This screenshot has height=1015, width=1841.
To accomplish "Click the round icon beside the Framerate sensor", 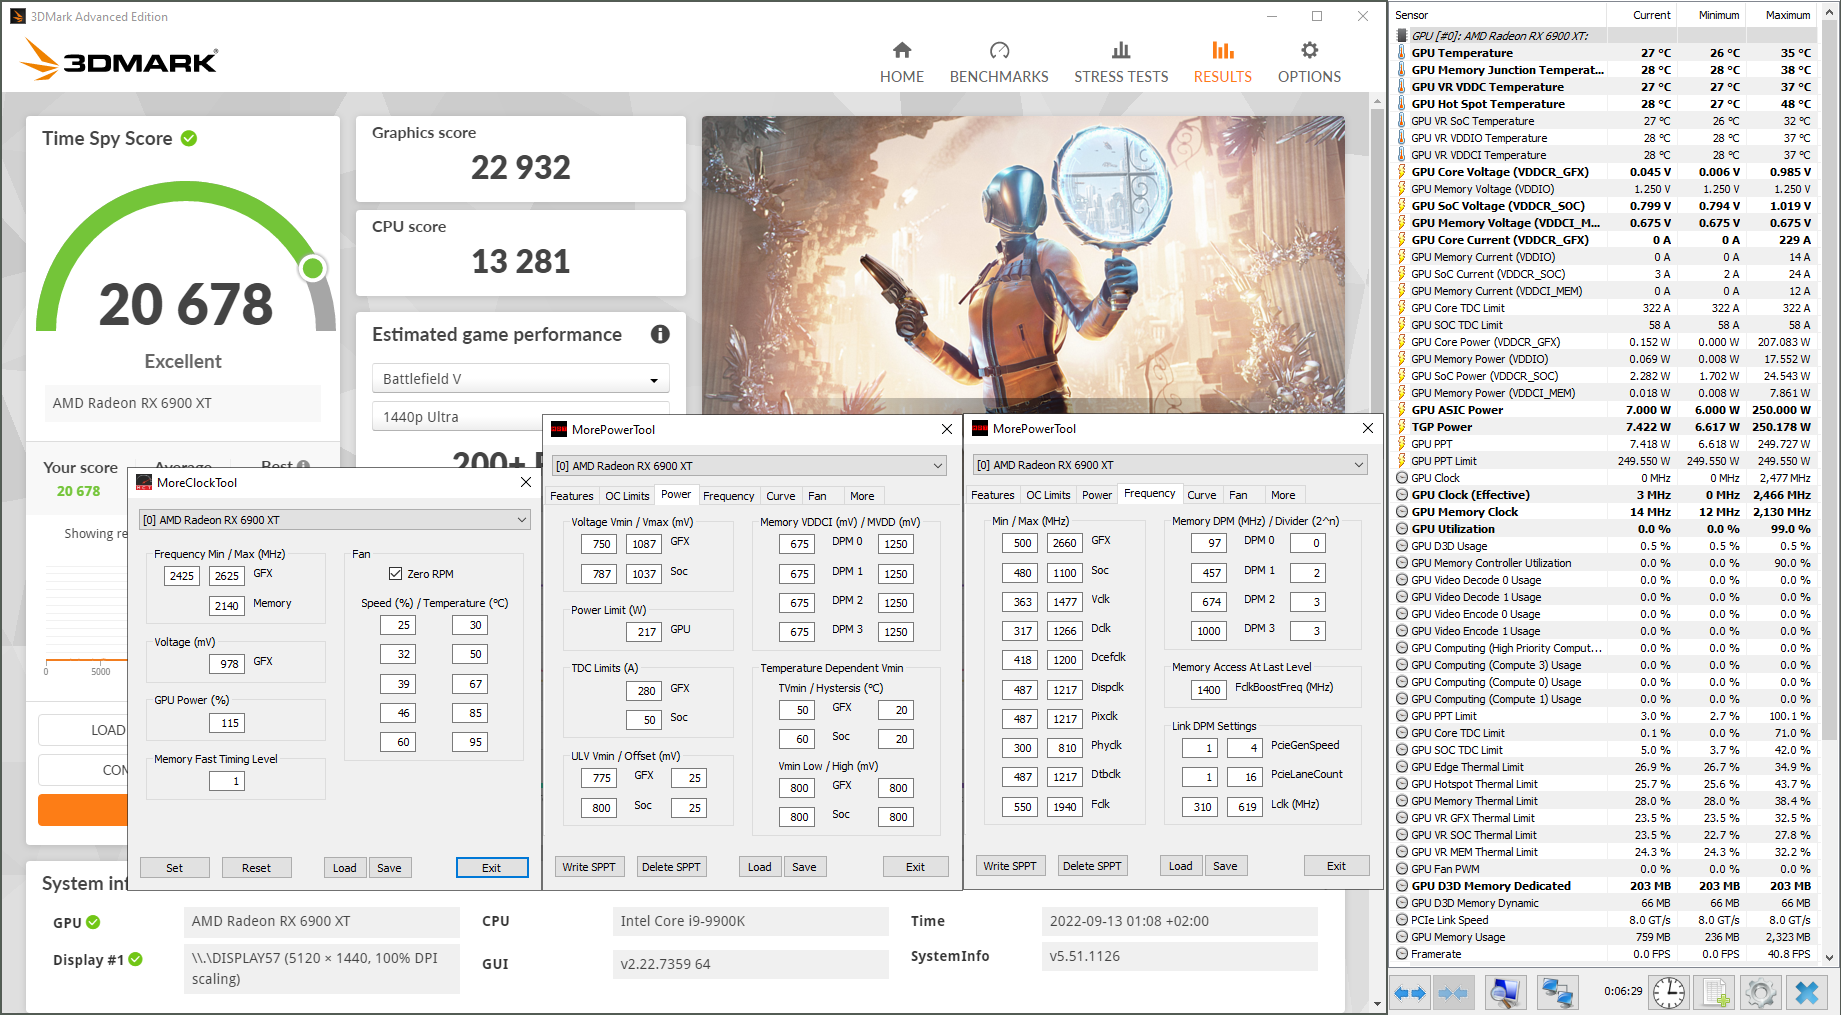I will point(1402,954).
